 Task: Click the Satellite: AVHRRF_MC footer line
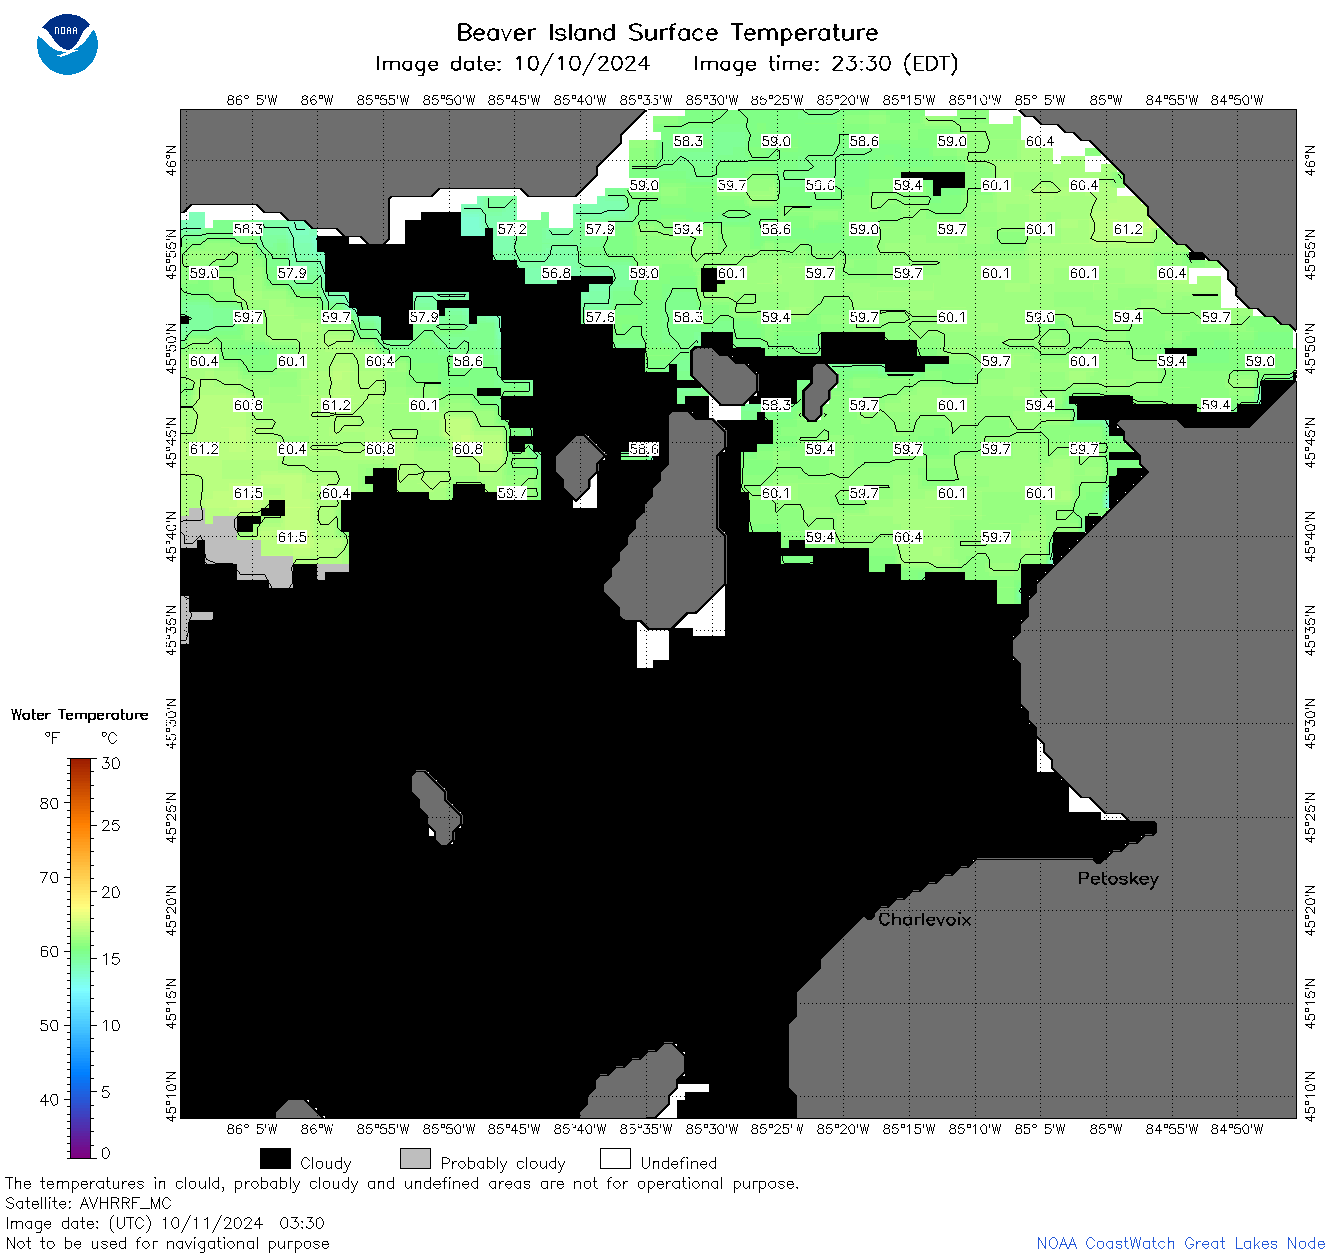[x=88, y=1203]
